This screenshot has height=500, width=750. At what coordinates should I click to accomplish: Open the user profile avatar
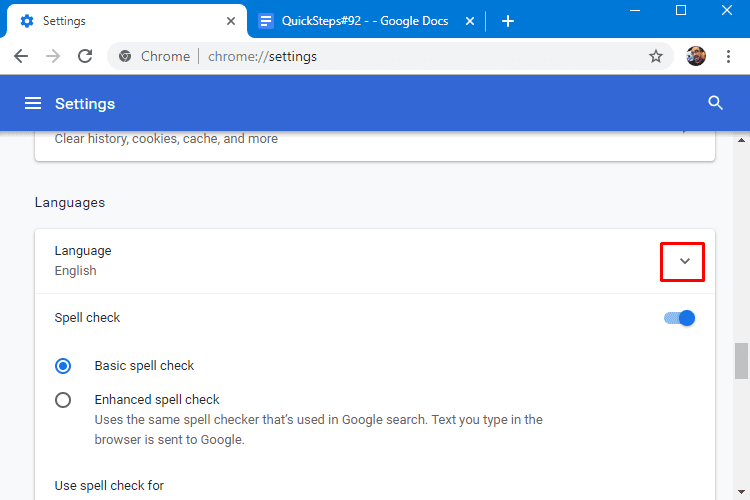(696, 57)
